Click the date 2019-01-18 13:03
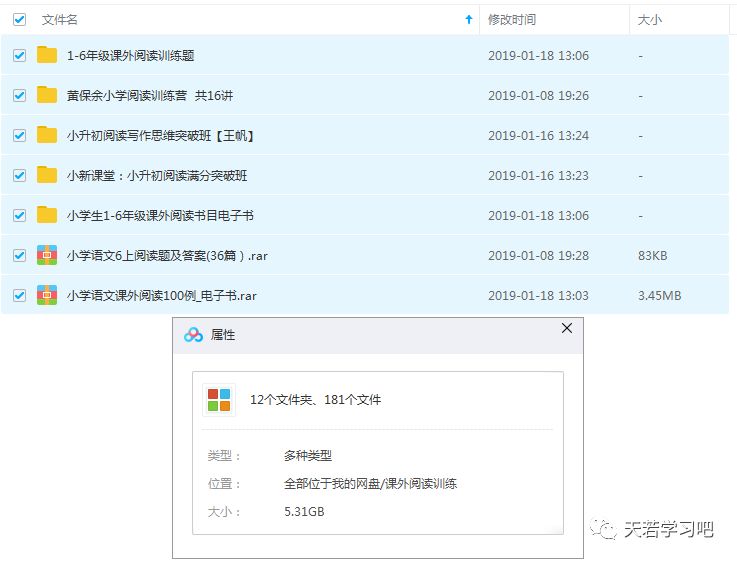This screenshot has height=561, width=737. [x=538, y=296]
